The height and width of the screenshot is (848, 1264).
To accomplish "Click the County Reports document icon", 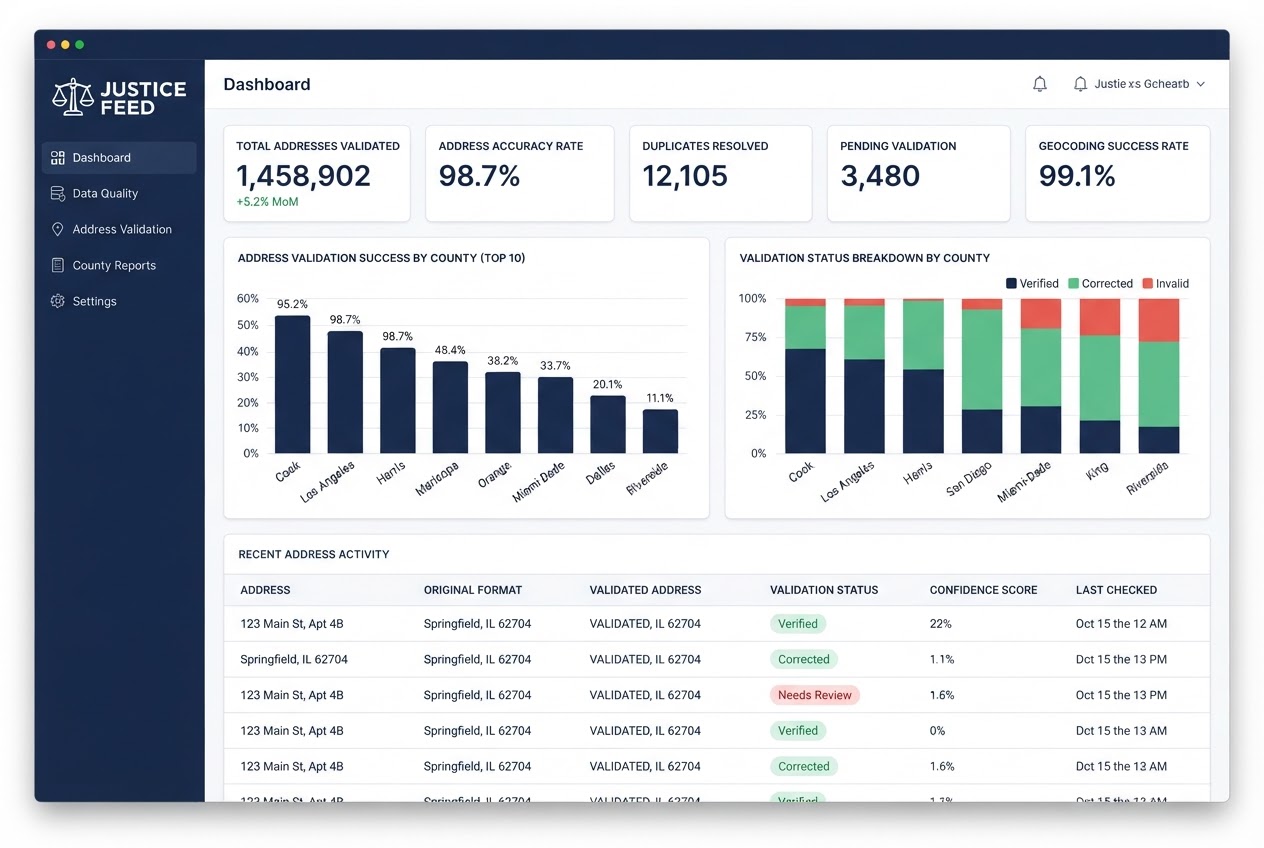I will click(x=58, y=265).
